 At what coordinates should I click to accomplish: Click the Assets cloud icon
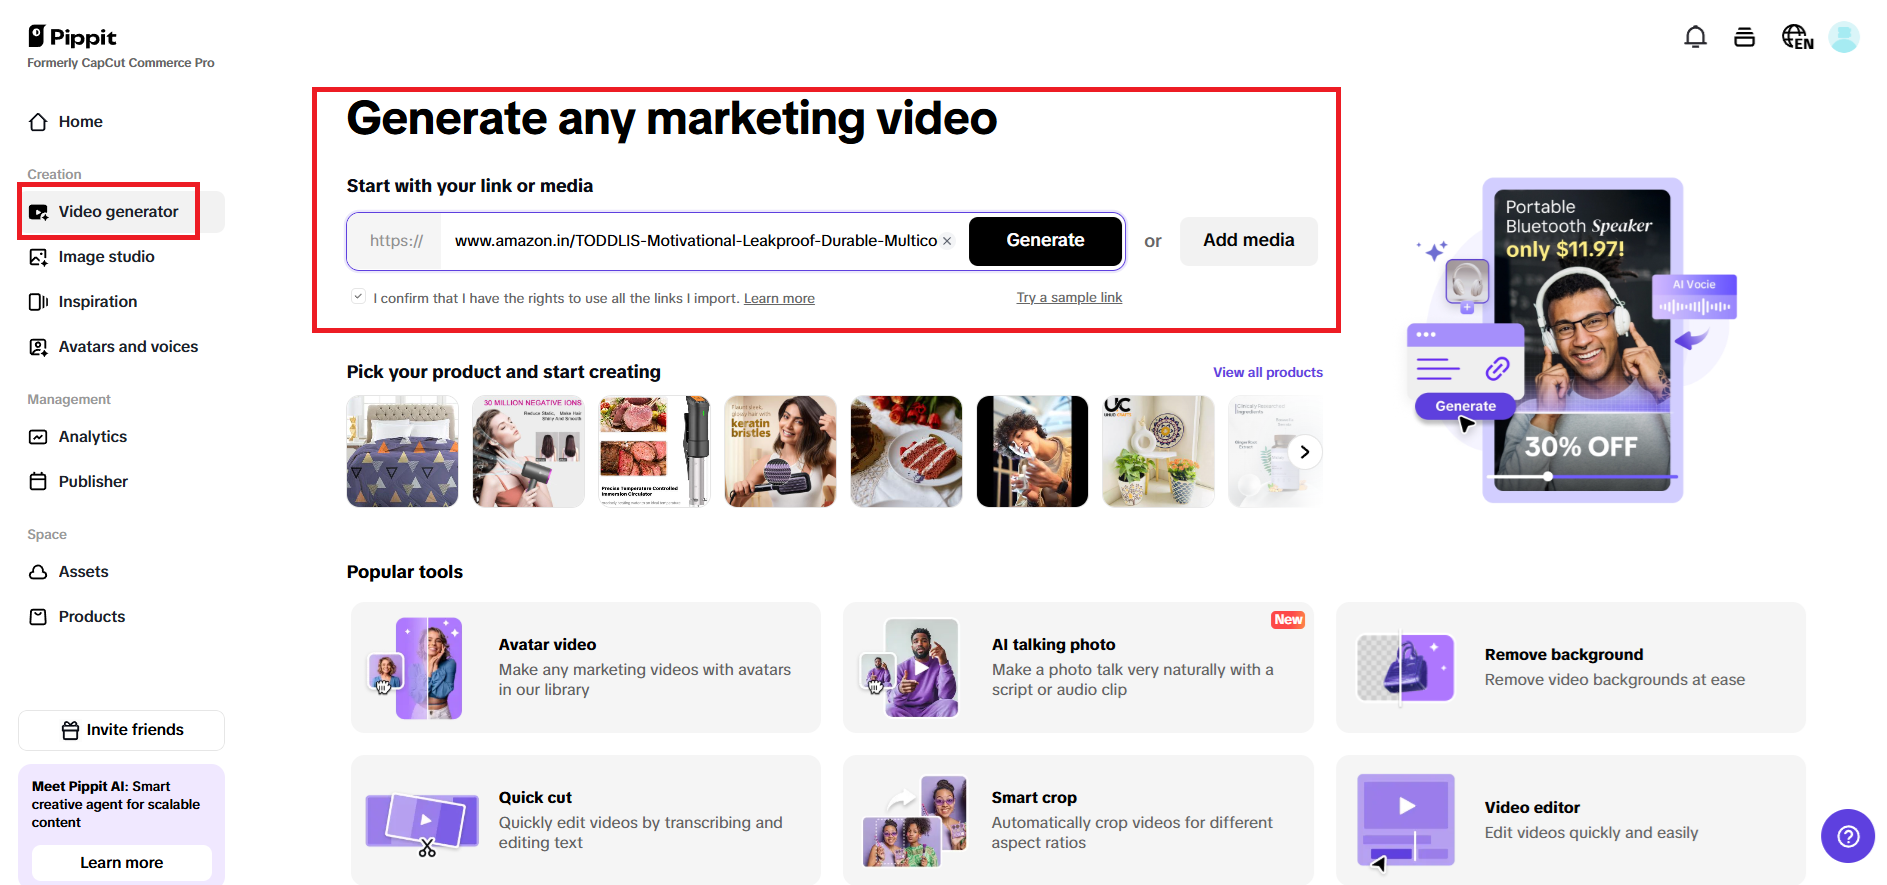[x=38, y=572]
